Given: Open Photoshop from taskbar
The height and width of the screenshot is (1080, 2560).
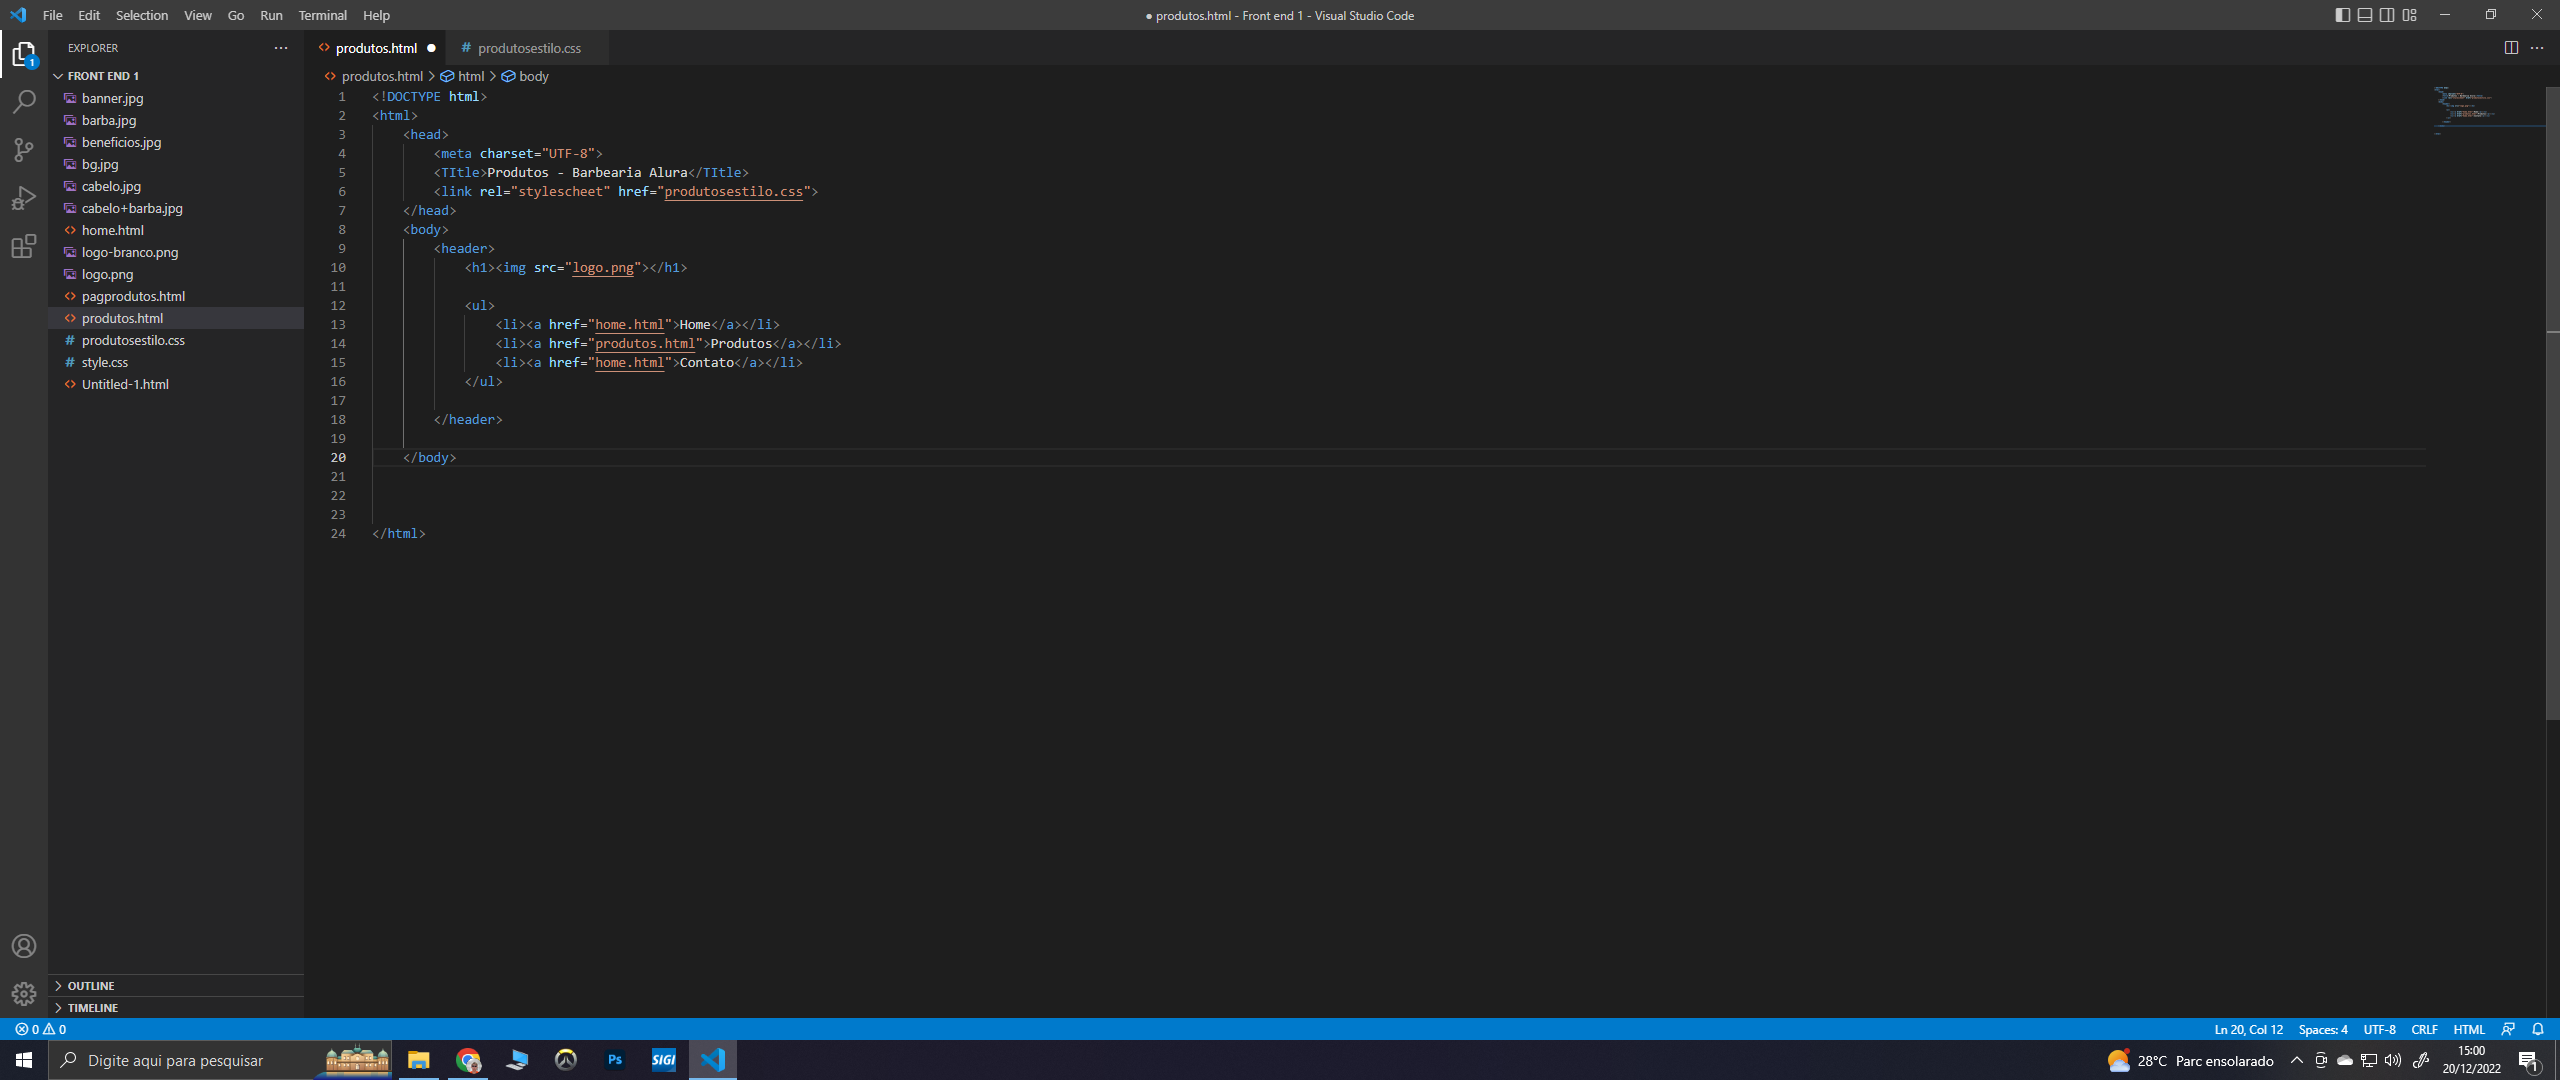Looking at the screenshot, I should (x=615, y=1060).
